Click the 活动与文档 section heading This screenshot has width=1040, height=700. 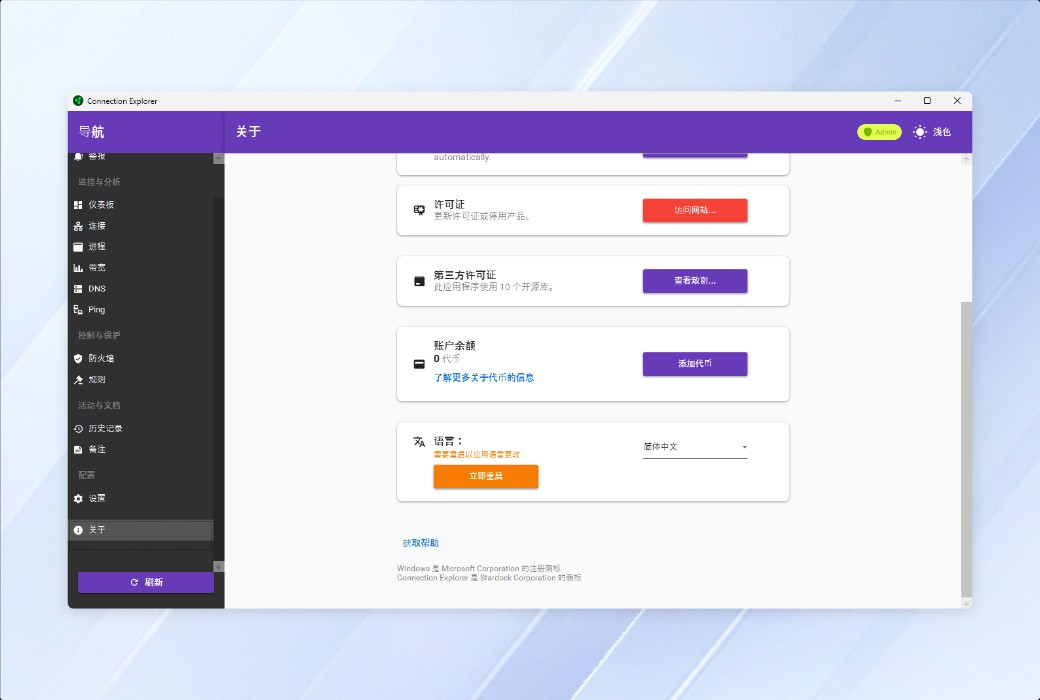pos(99,405)
